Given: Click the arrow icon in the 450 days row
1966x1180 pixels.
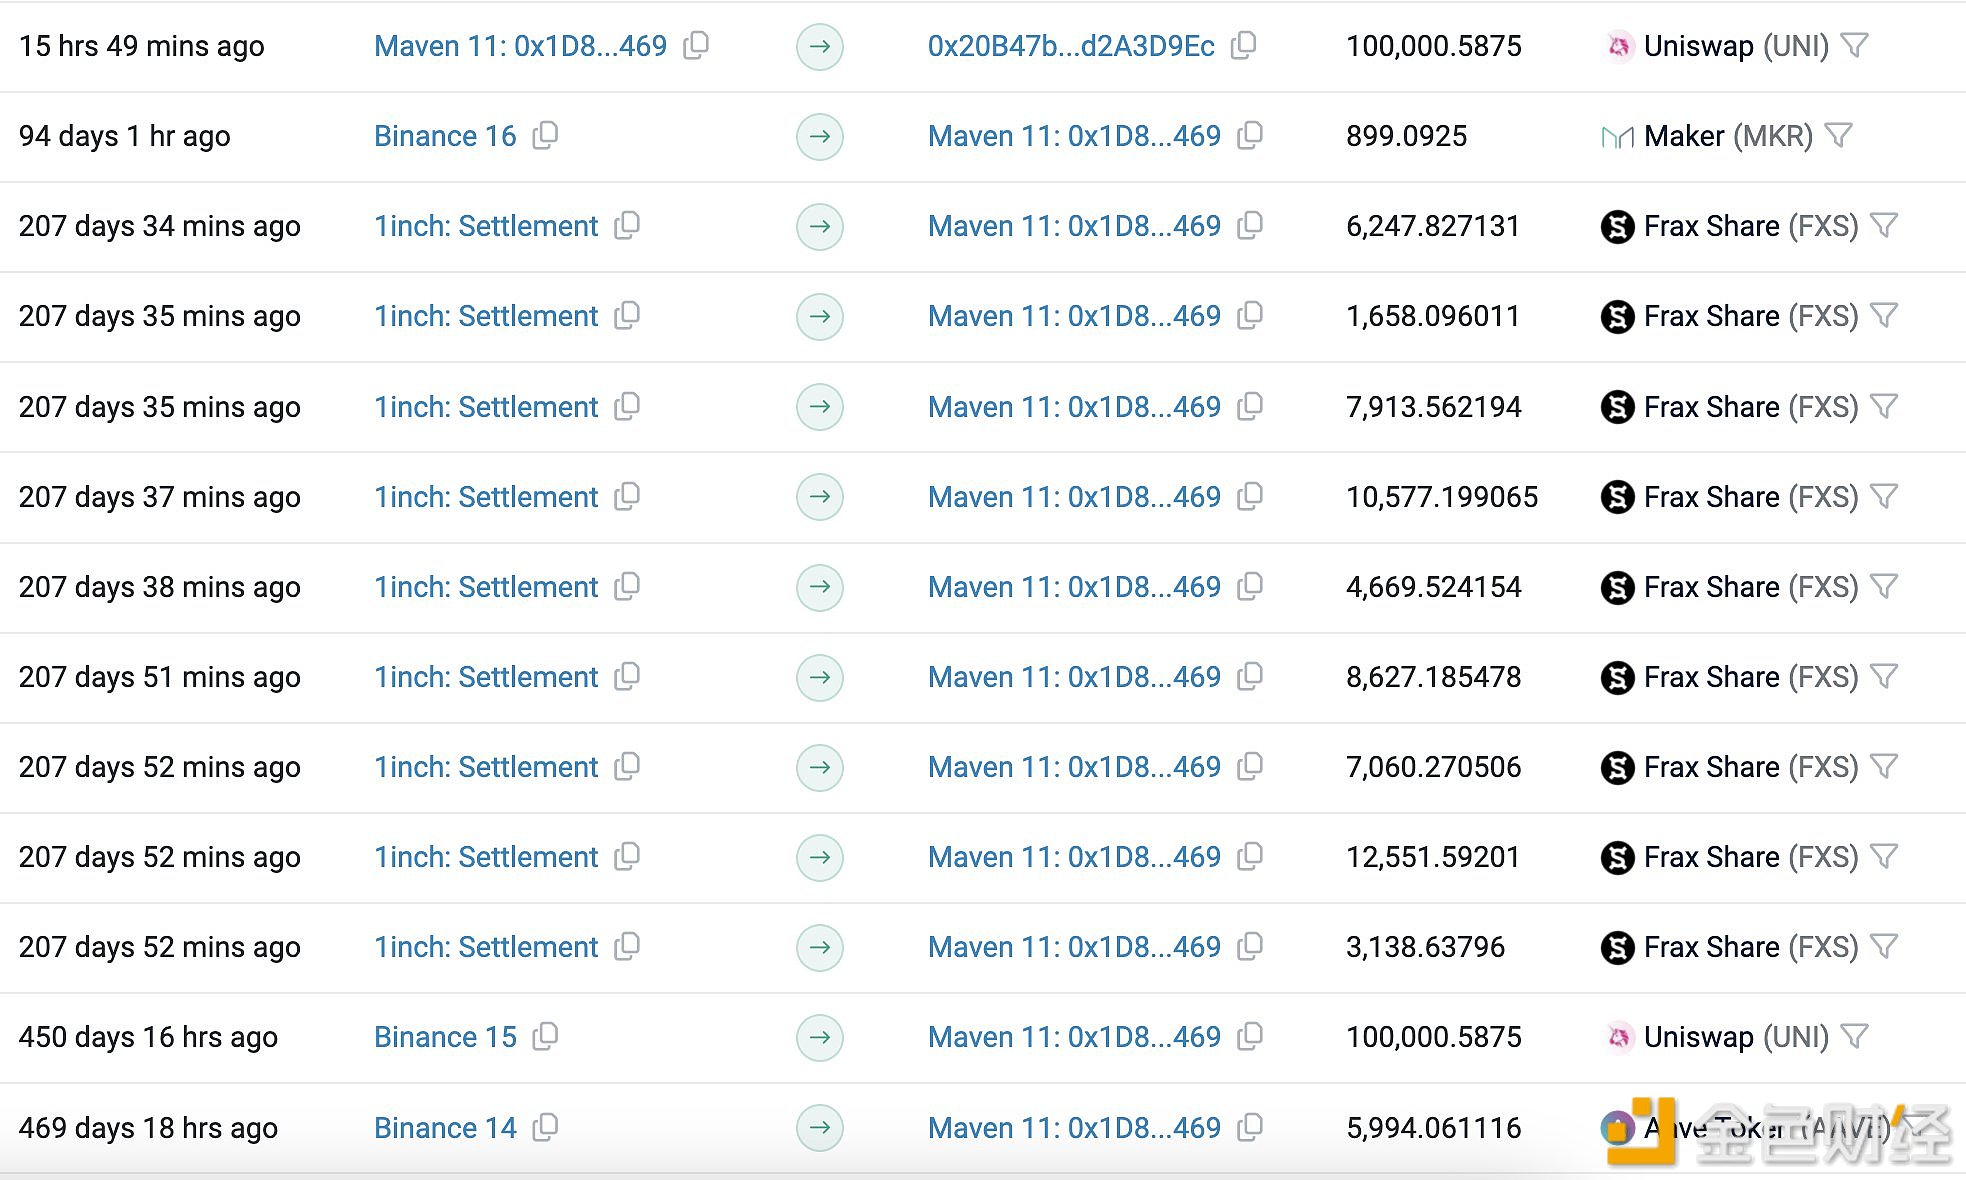Looking at the screenshot, I should pyautogui.click(x=819, y=1037).
